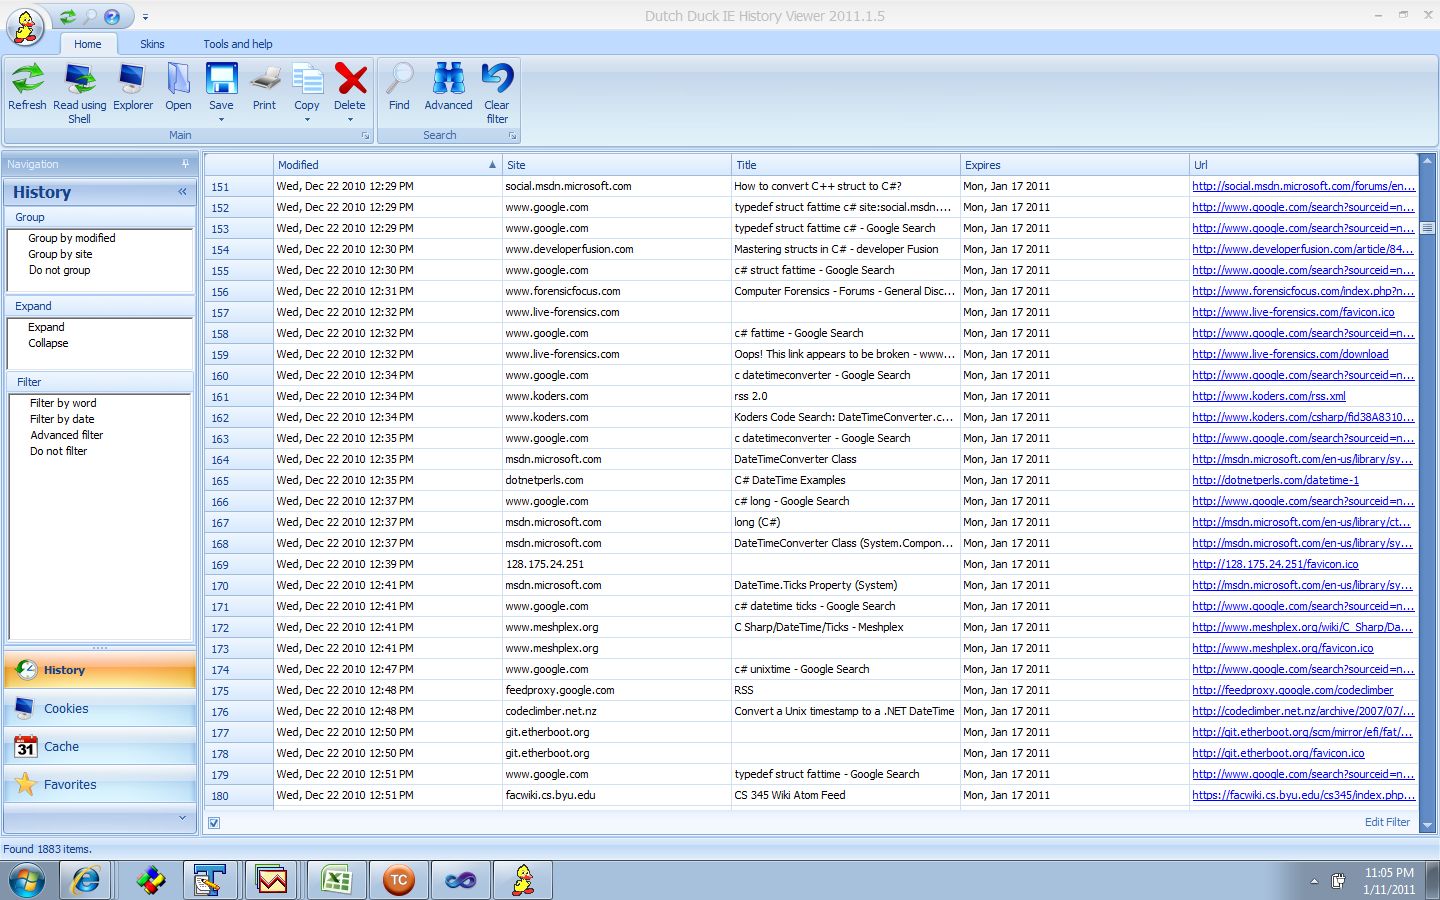1440x900 pixels.
Task: Click Collapse option
Action: click(48, 343)
